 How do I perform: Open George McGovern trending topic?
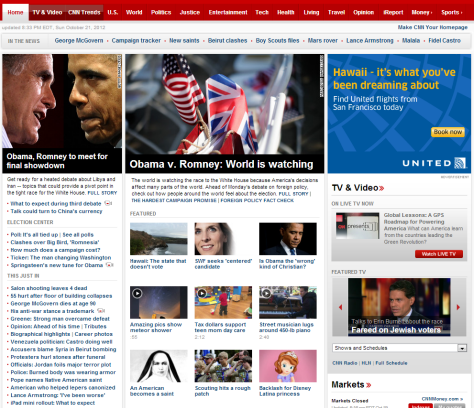(79, 41)
